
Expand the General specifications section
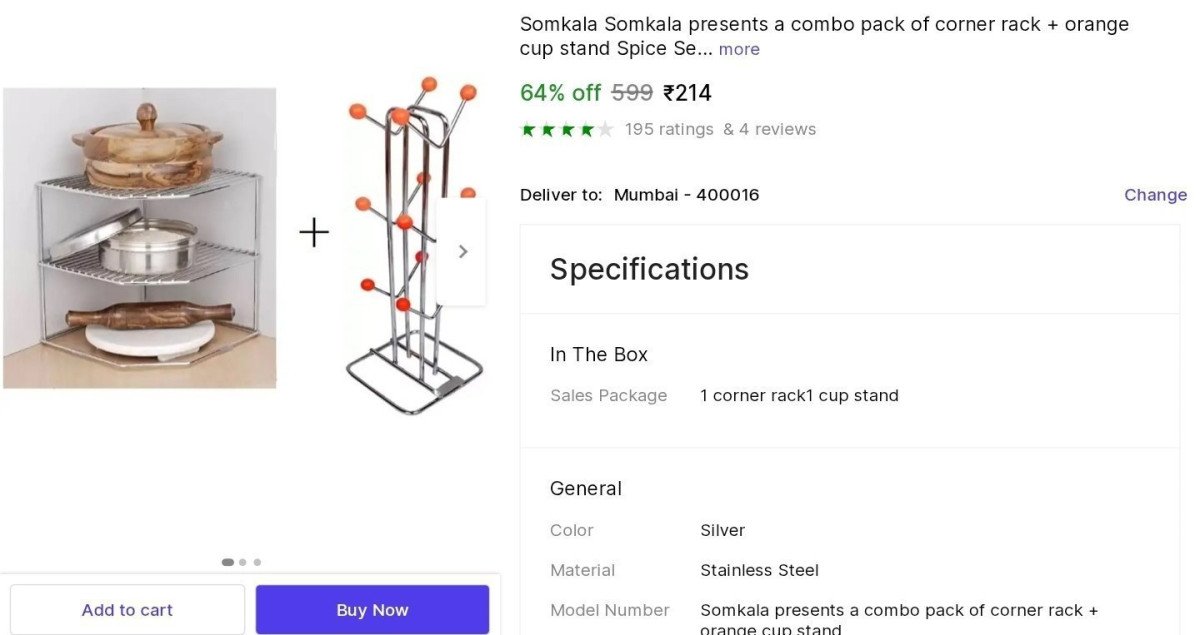[586, 488]
